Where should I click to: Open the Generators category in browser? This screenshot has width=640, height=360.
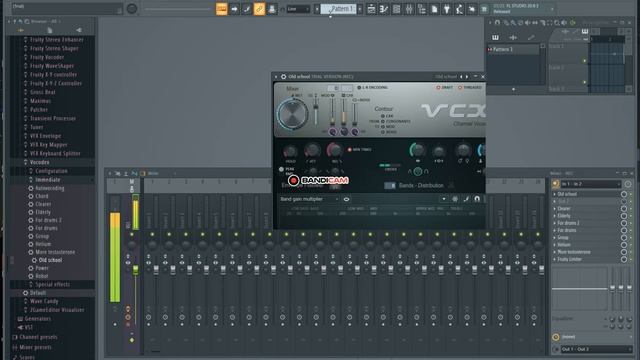pyautogui.click(x=38, y=319)
